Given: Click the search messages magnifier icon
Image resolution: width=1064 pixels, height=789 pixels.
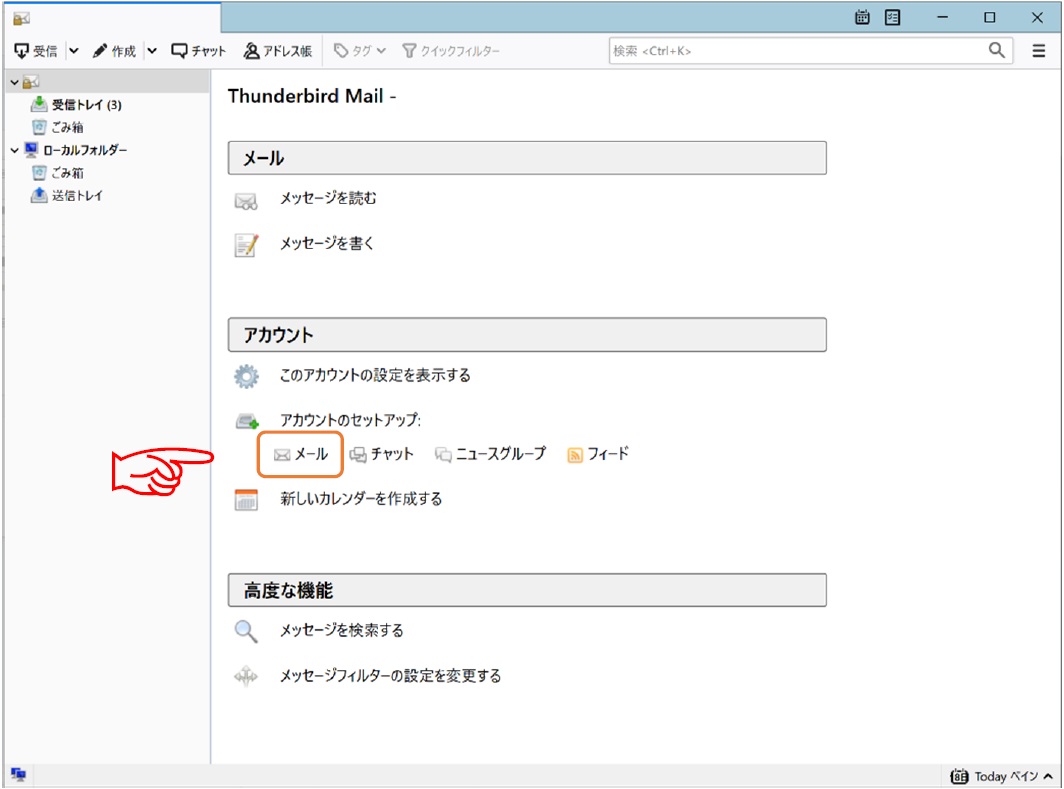Looking at the screenshot, I should pyautogui.click(x=246, y=632).
